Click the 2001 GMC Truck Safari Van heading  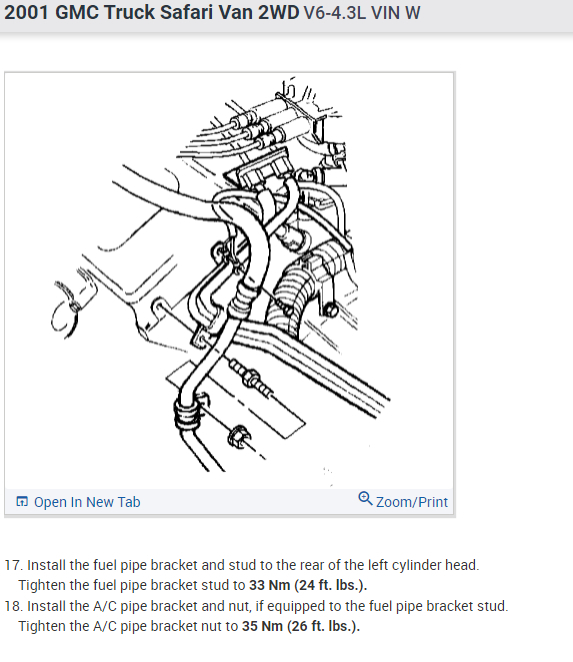pyautogui.click(x=151, y=12)
